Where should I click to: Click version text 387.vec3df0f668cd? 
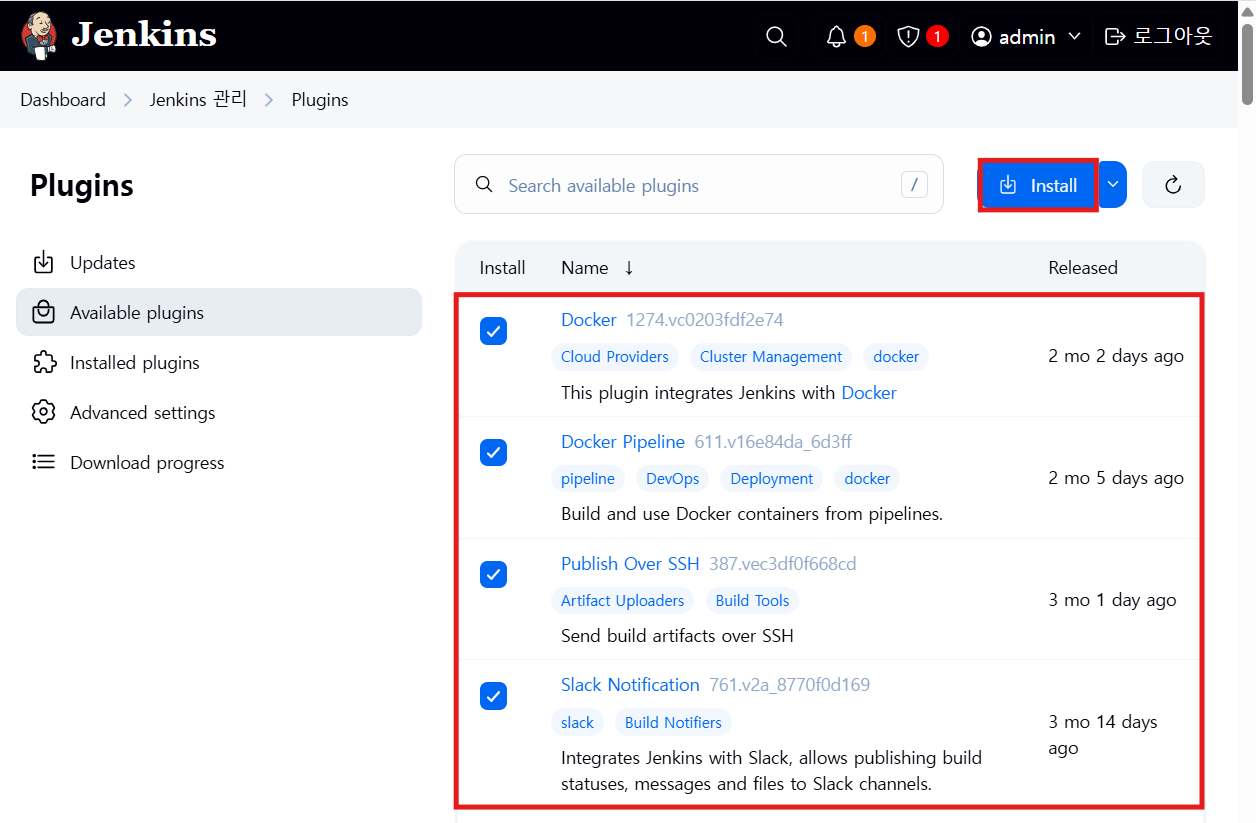tap(783, 564)
